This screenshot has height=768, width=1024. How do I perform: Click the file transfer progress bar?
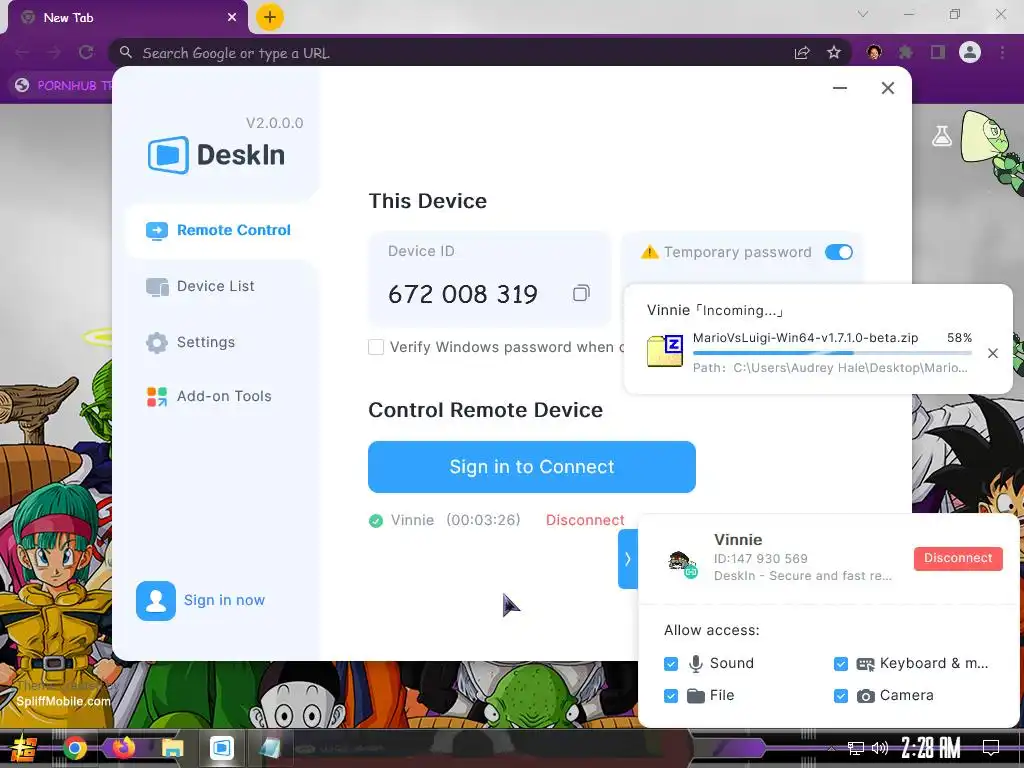click(832, 353)
